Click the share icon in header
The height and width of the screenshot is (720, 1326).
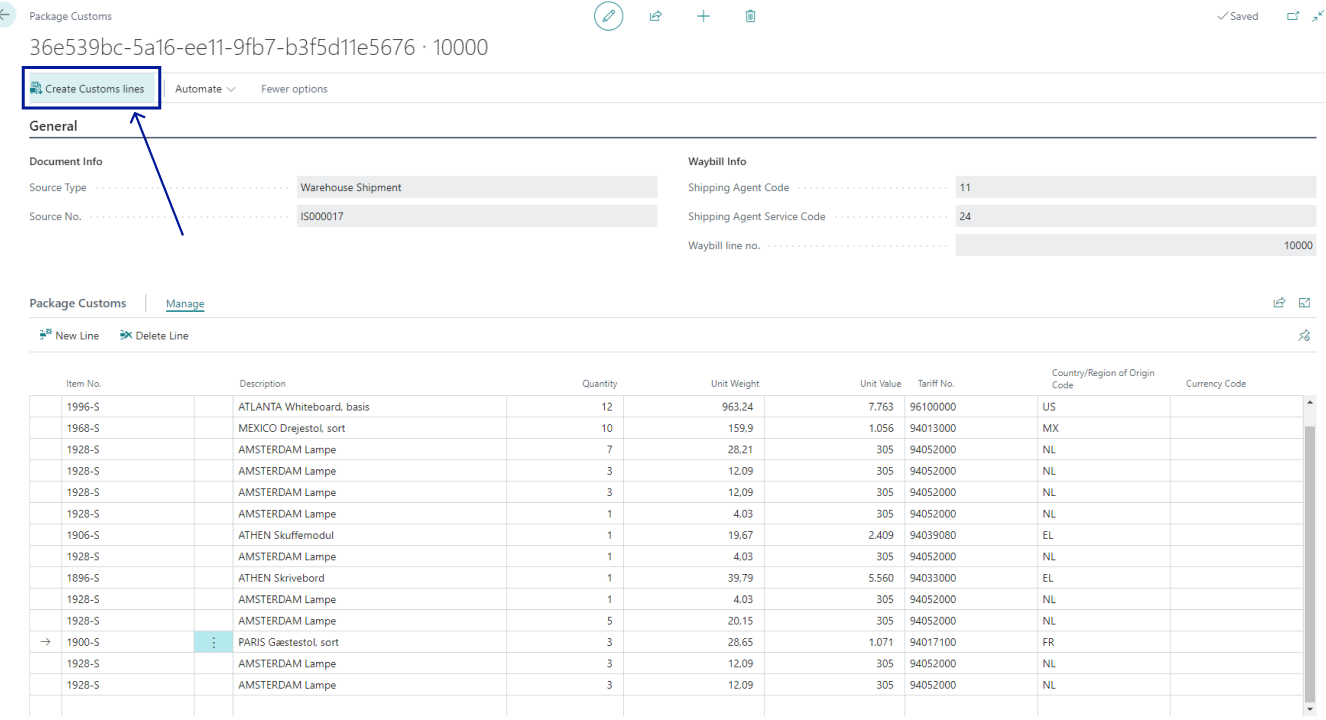tap(656, 16)
